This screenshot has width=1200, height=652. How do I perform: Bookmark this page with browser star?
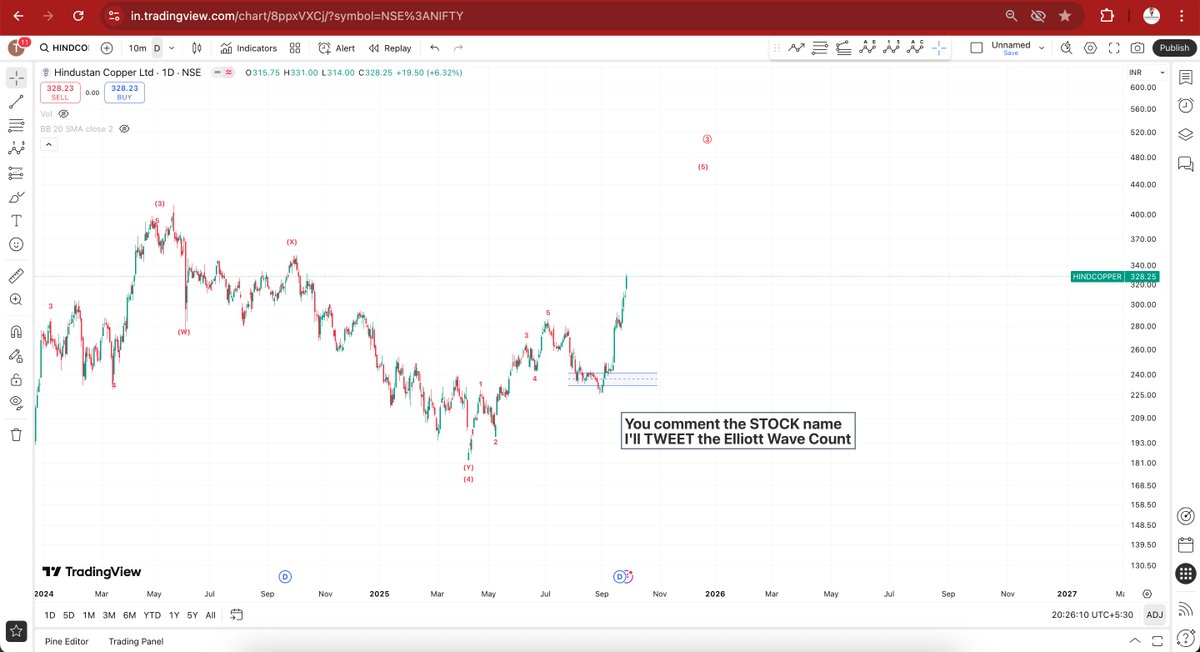(1065, 16)
